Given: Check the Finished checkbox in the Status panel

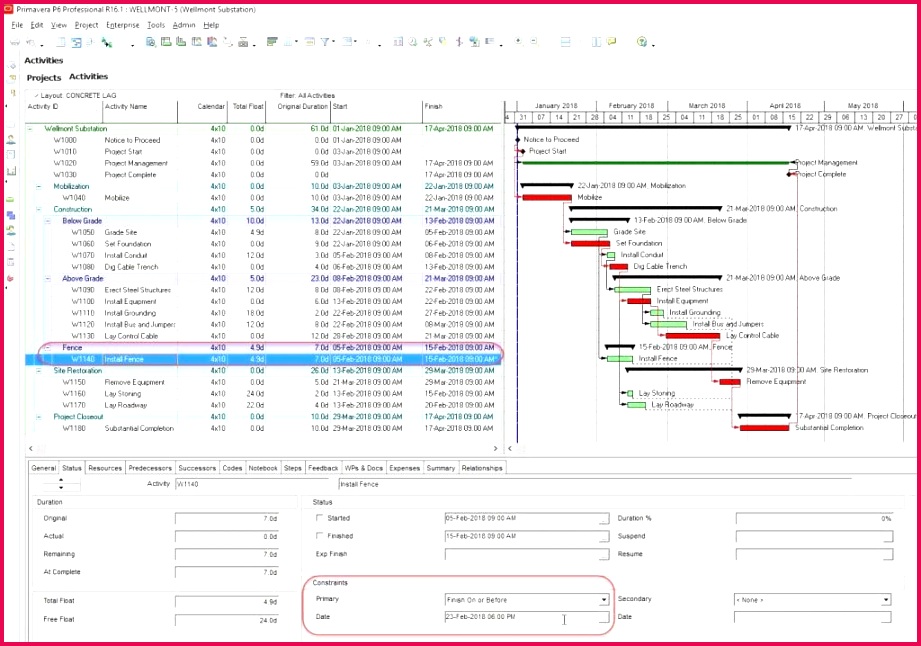Looking at the screenshot, I should 320,536.
